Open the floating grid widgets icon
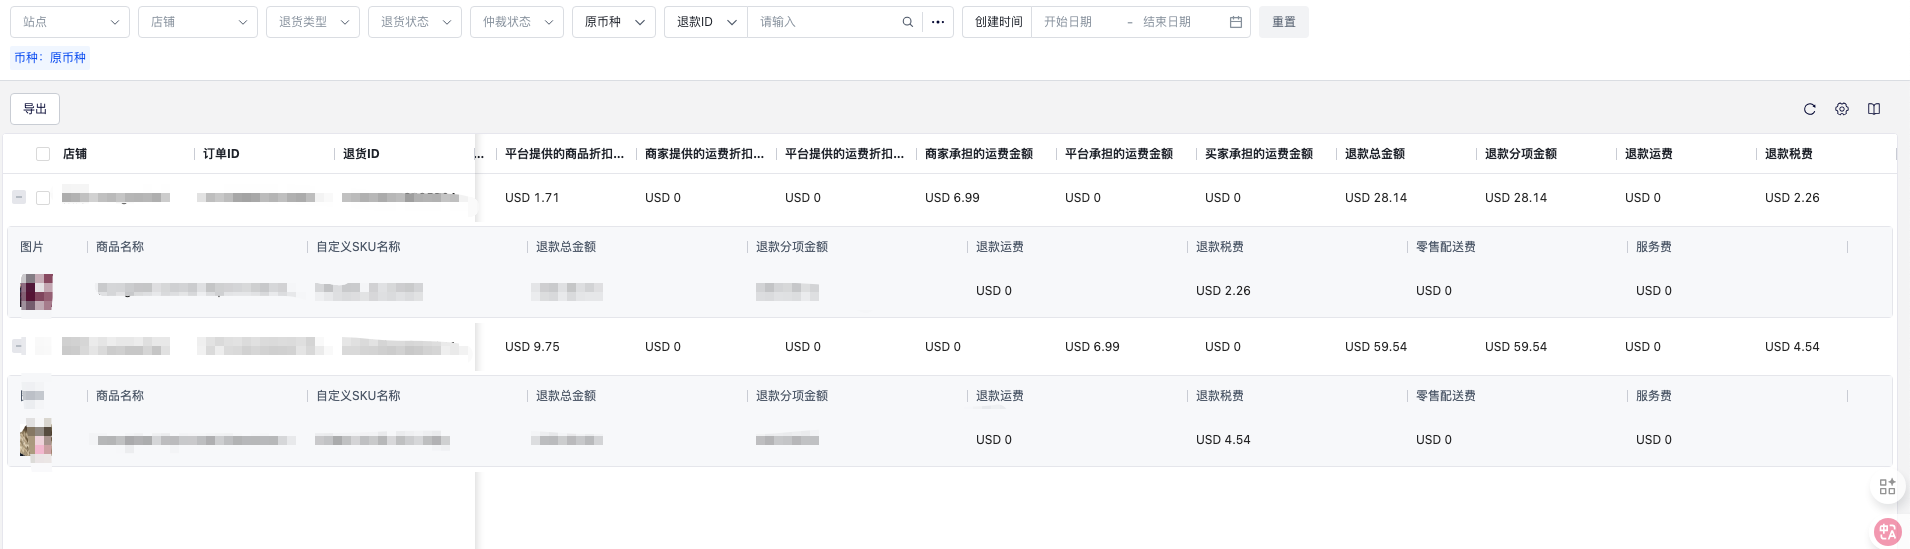The width and height of the screenshot is (1910, 549). tap(1887, 487)
